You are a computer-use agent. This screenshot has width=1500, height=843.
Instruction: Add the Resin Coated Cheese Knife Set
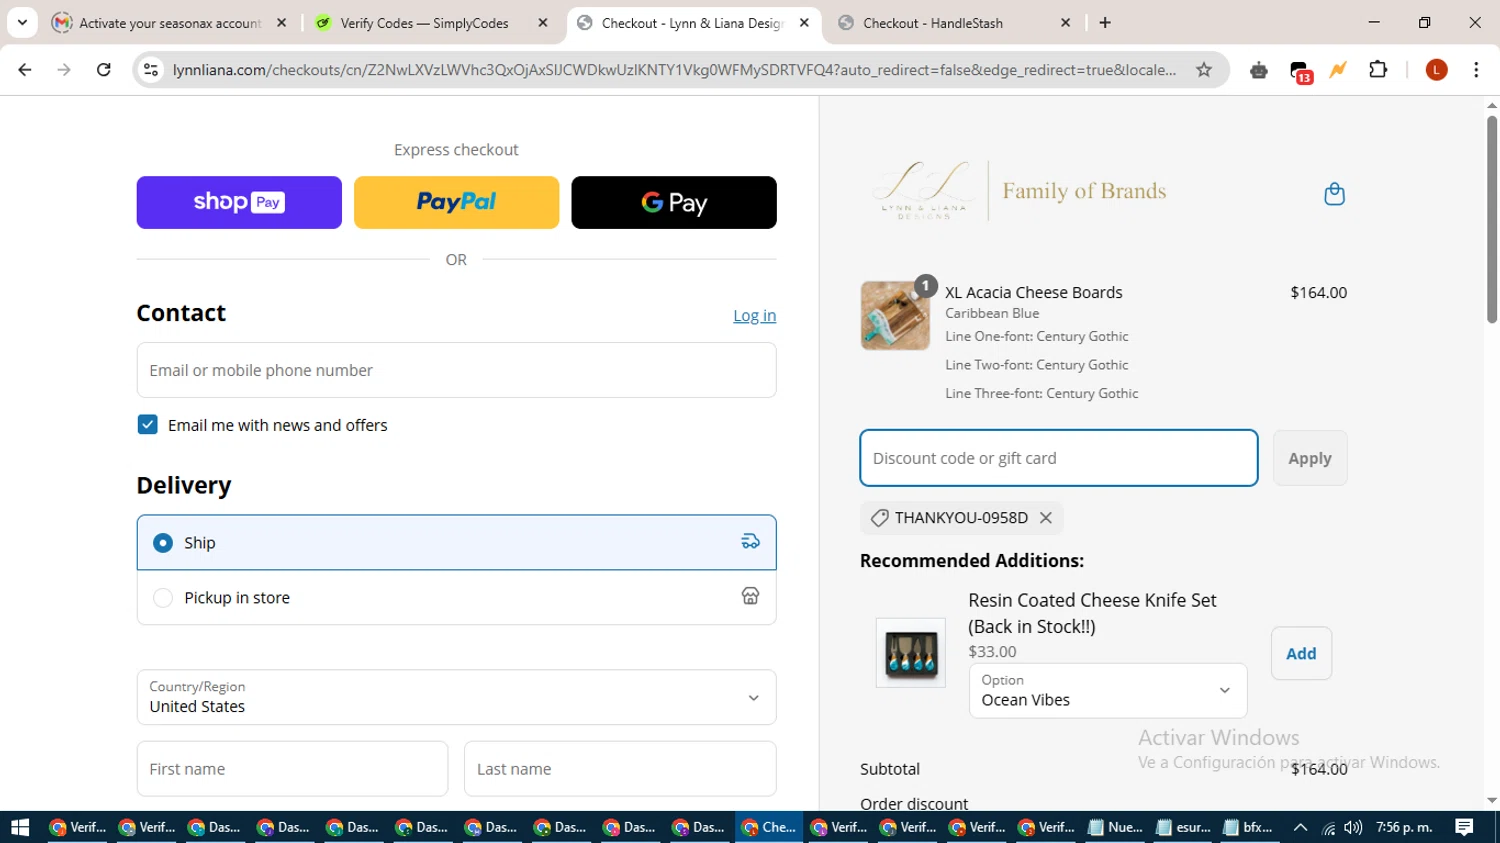1301,654
